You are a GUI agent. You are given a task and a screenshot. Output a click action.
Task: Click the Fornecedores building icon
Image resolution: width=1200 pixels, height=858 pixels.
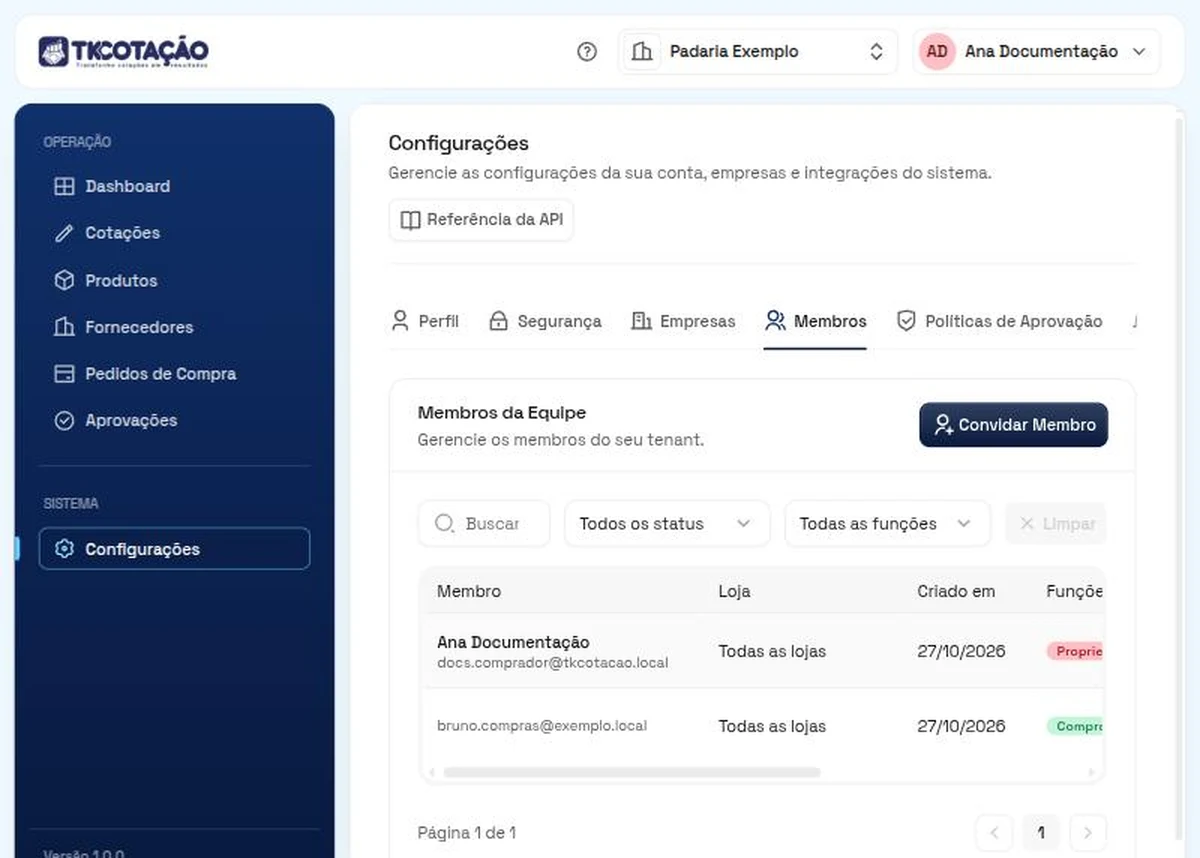(x=64, y=327)
